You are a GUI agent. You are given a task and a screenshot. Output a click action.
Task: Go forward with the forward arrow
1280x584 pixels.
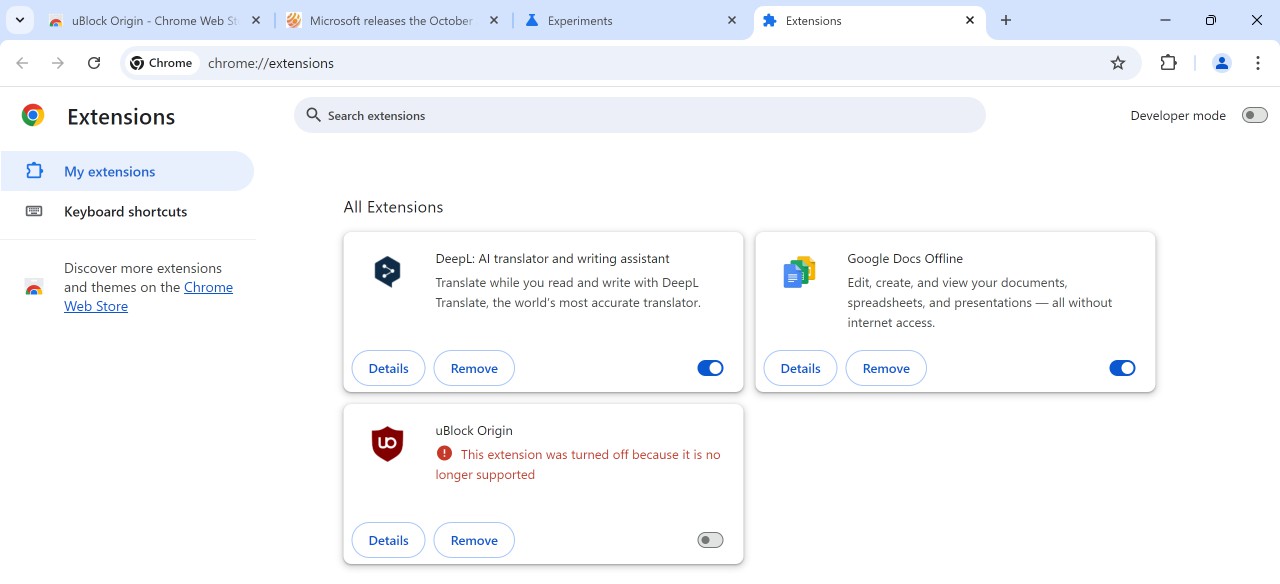[58, 63]
